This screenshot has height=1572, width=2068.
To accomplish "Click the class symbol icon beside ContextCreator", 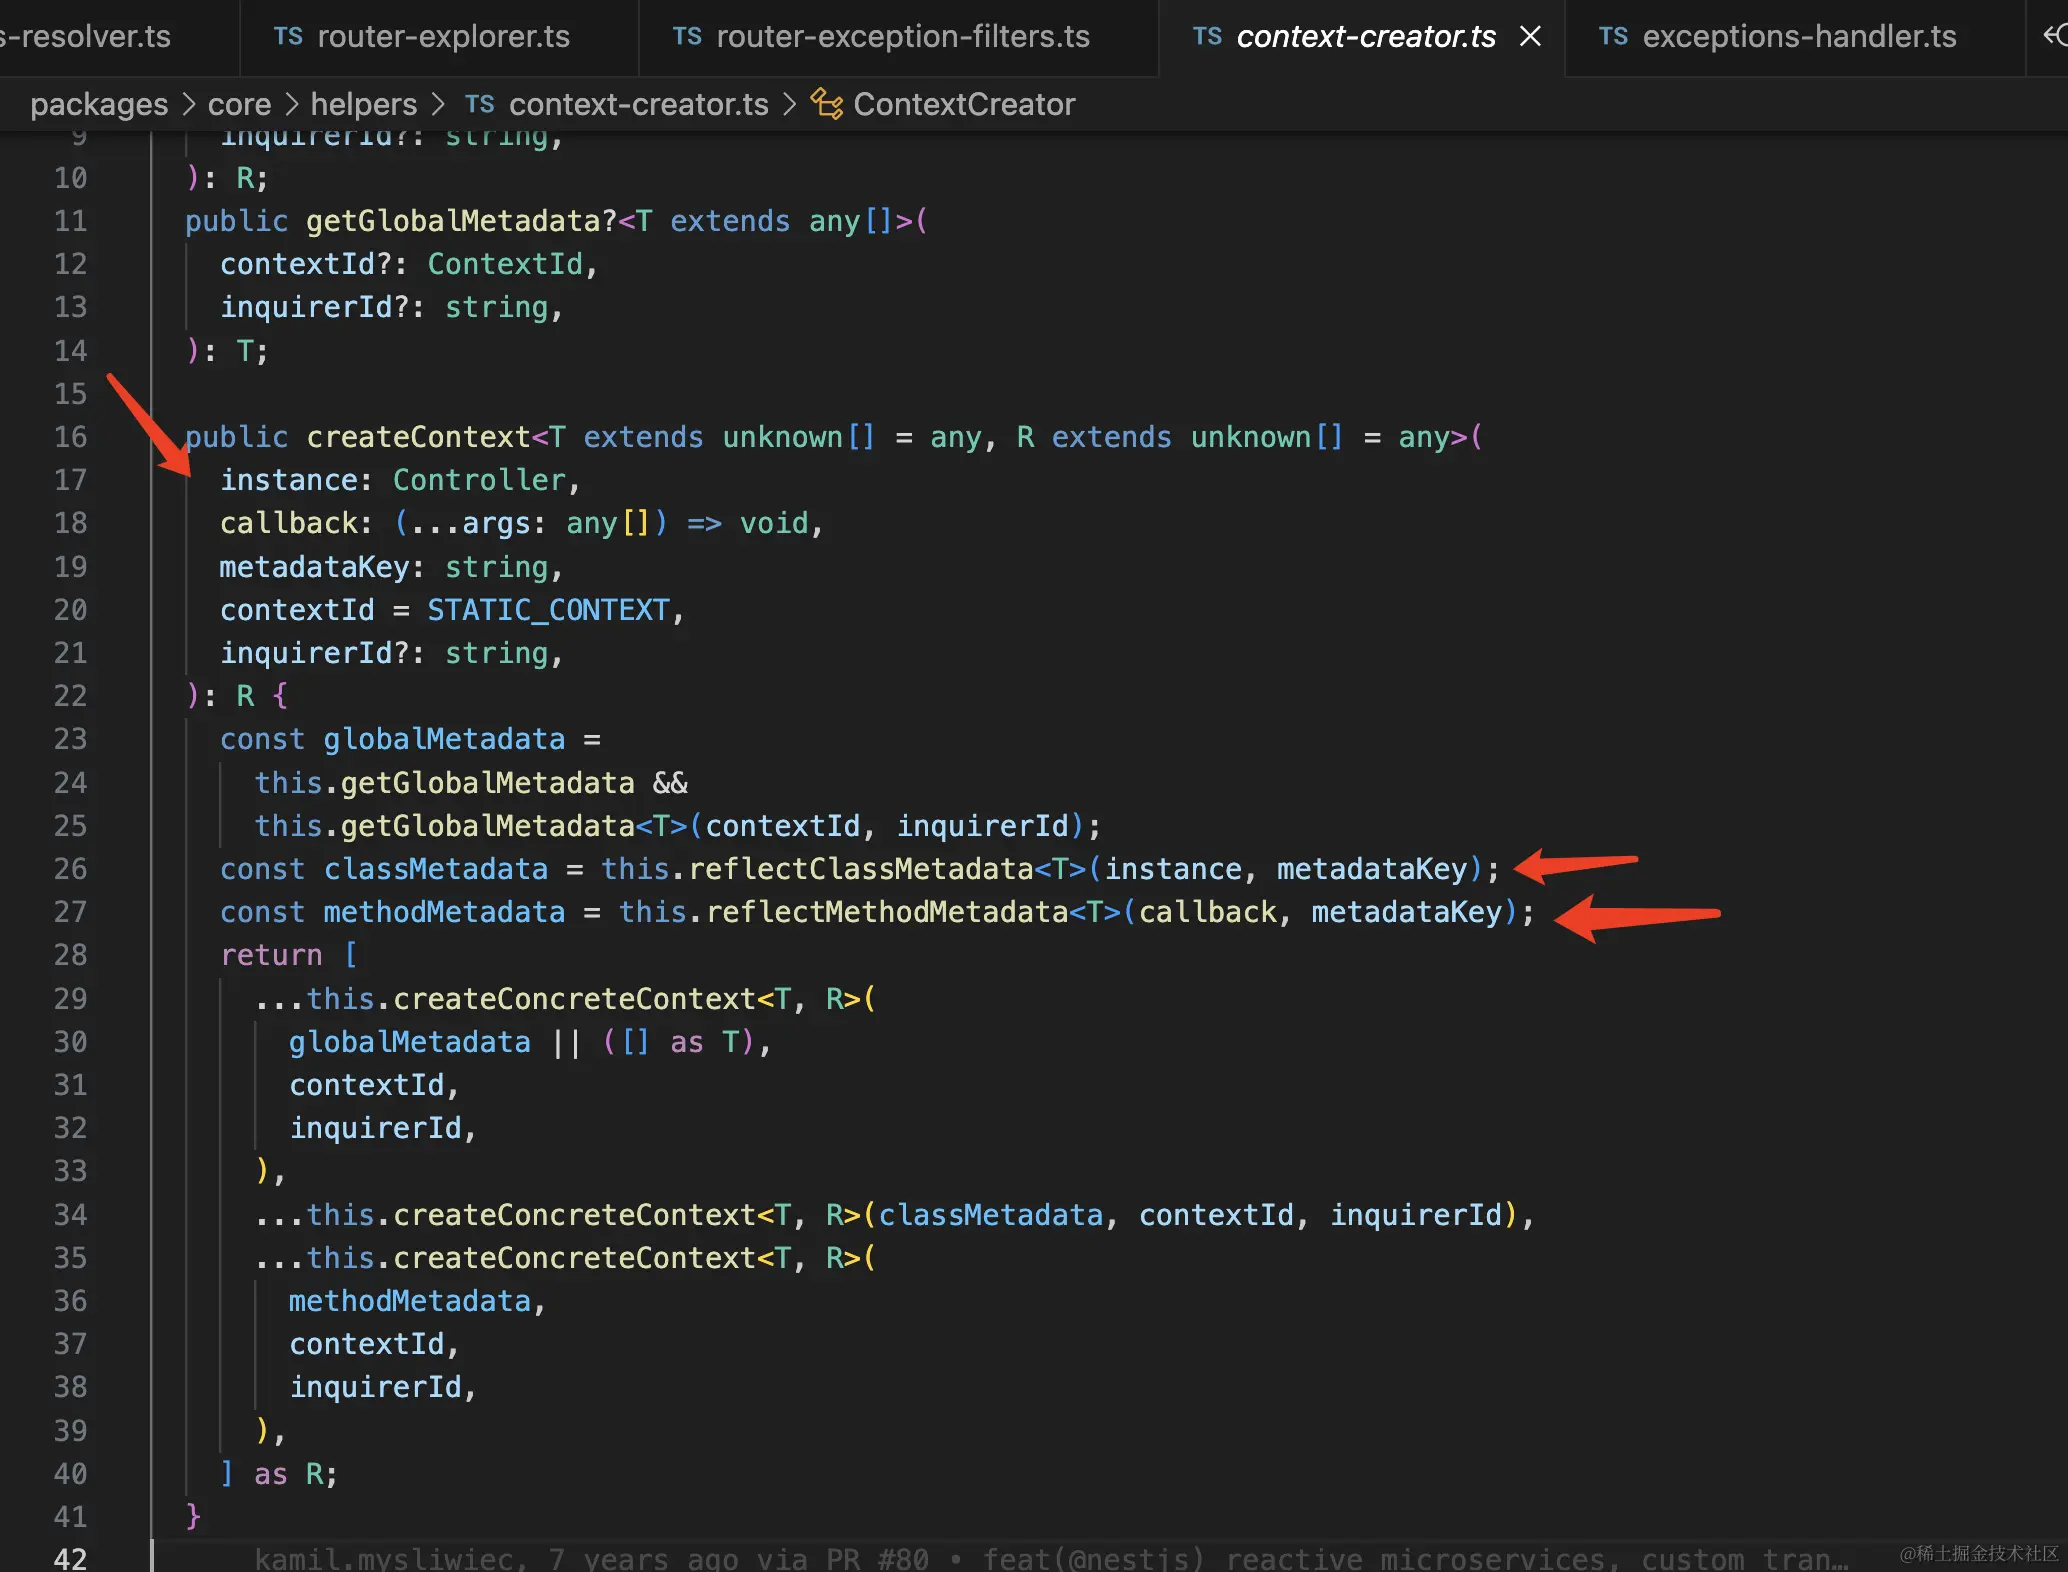I will (826, 104).
